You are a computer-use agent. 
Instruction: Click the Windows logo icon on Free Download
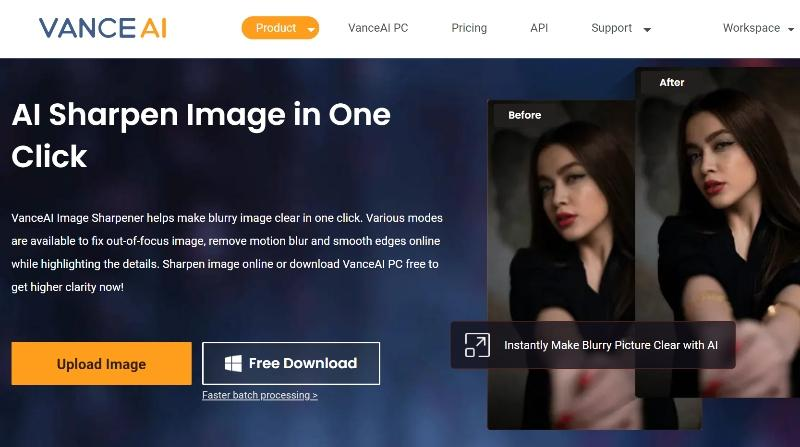coord(233,364)
